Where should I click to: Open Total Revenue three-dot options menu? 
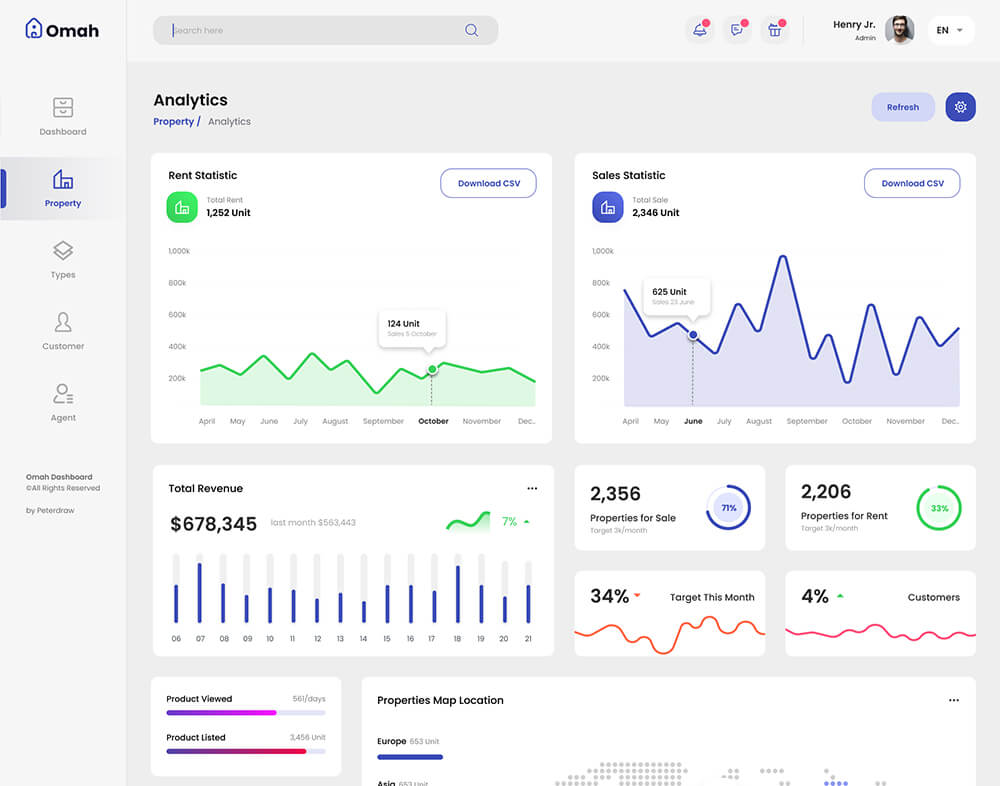coord(532,488)
